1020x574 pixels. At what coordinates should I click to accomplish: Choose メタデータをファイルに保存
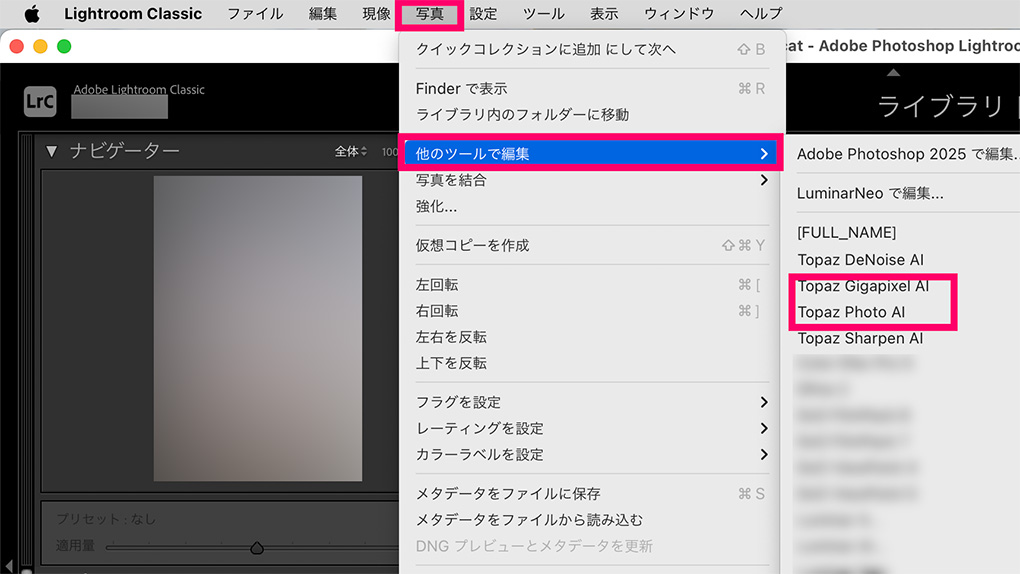[591, 494]
